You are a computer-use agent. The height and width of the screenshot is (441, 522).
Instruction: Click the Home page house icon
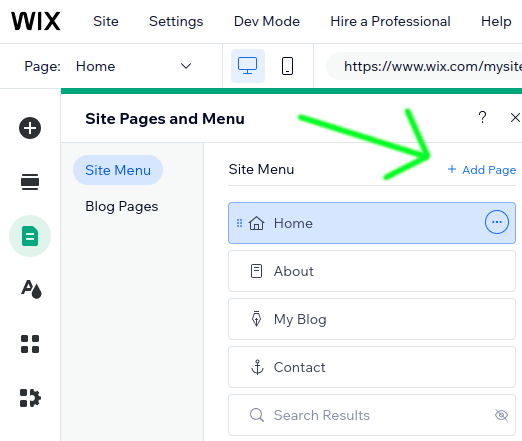point(256,223)
